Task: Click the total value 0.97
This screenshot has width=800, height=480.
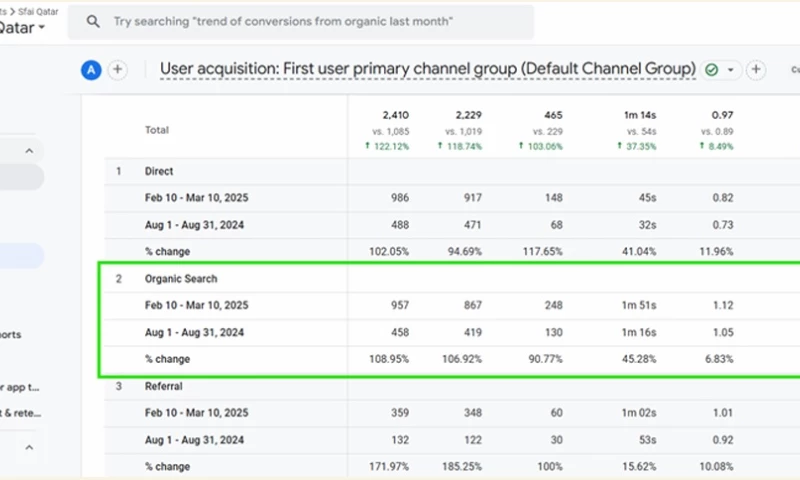Action: point(722,115)
